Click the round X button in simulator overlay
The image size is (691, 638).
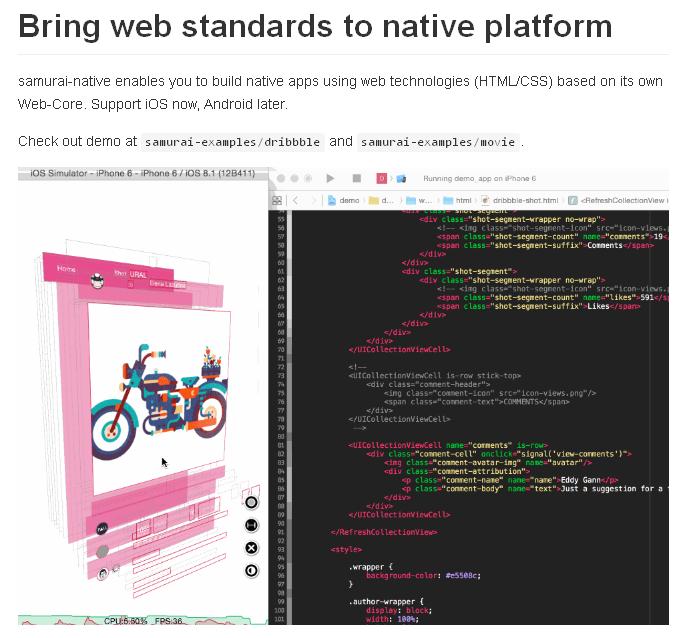pos(251,548)
